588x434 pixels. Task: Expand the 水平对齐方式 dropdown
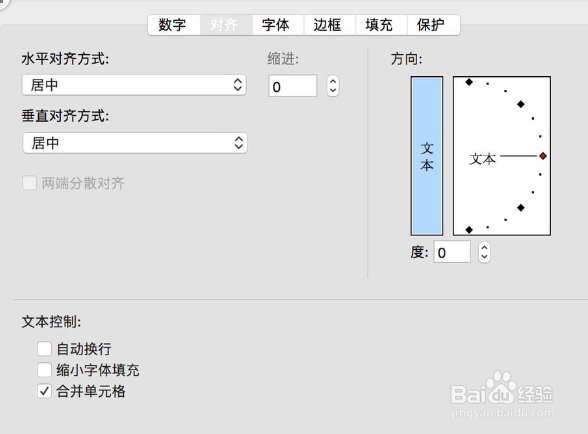pos(134,85)
